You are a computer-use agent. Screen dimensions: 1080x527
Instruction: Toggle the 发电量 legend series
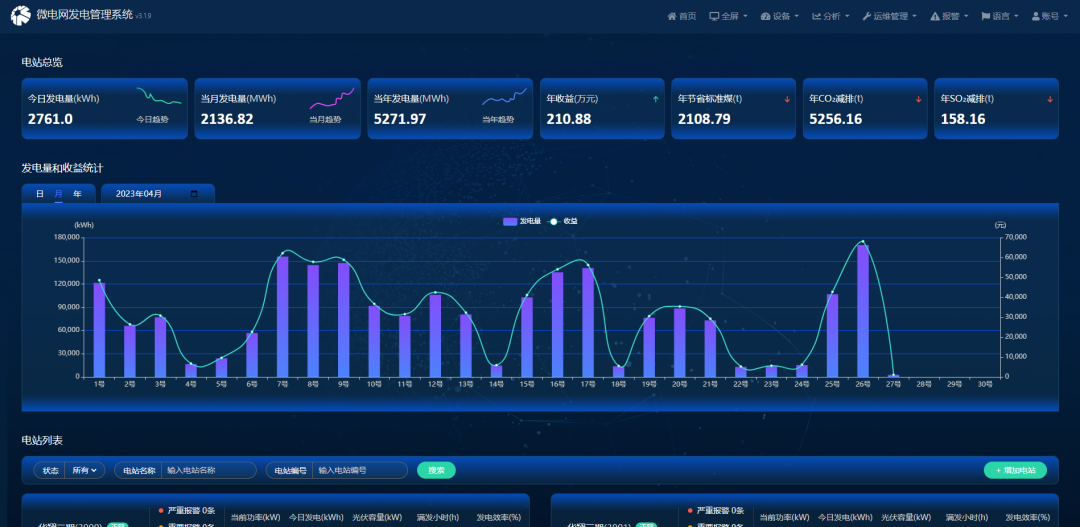[x=522, y=221]
